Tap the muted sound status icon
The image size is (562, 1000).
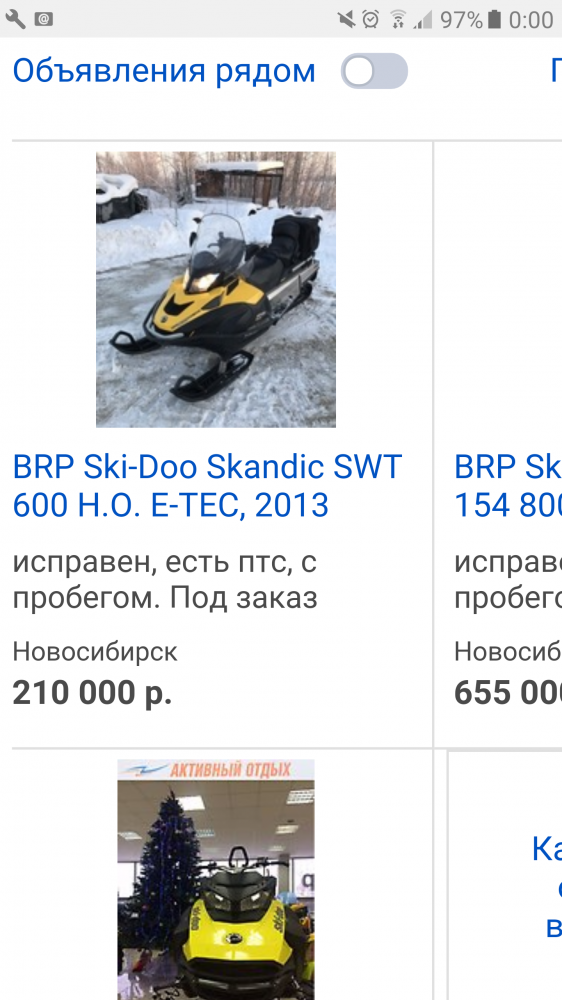pos(346,19)
